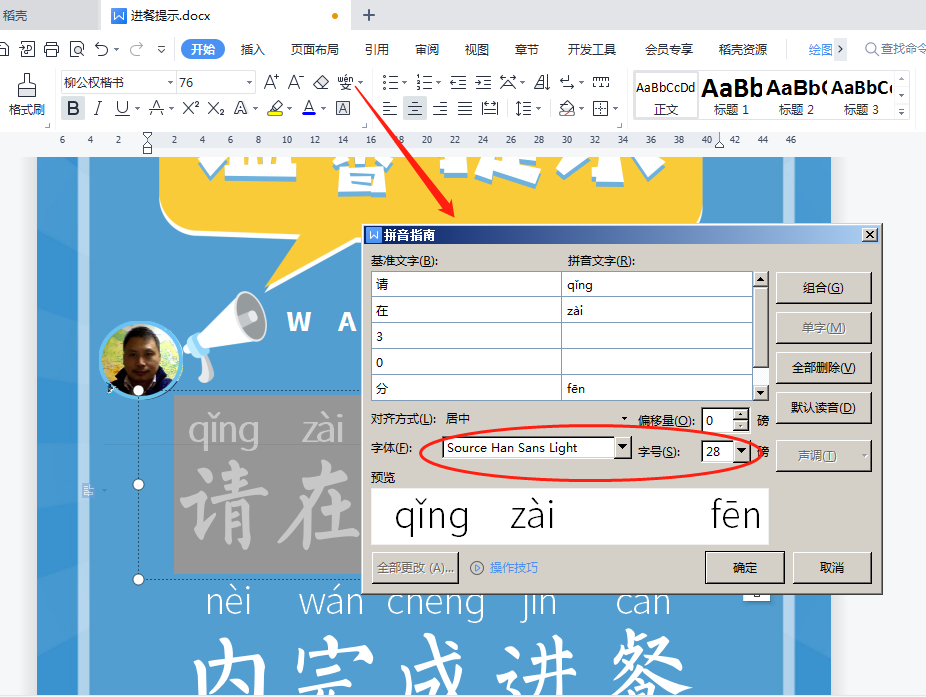Insert a numbered list
The height and width of the screenshot is (697, 926).
pos(424,82)
